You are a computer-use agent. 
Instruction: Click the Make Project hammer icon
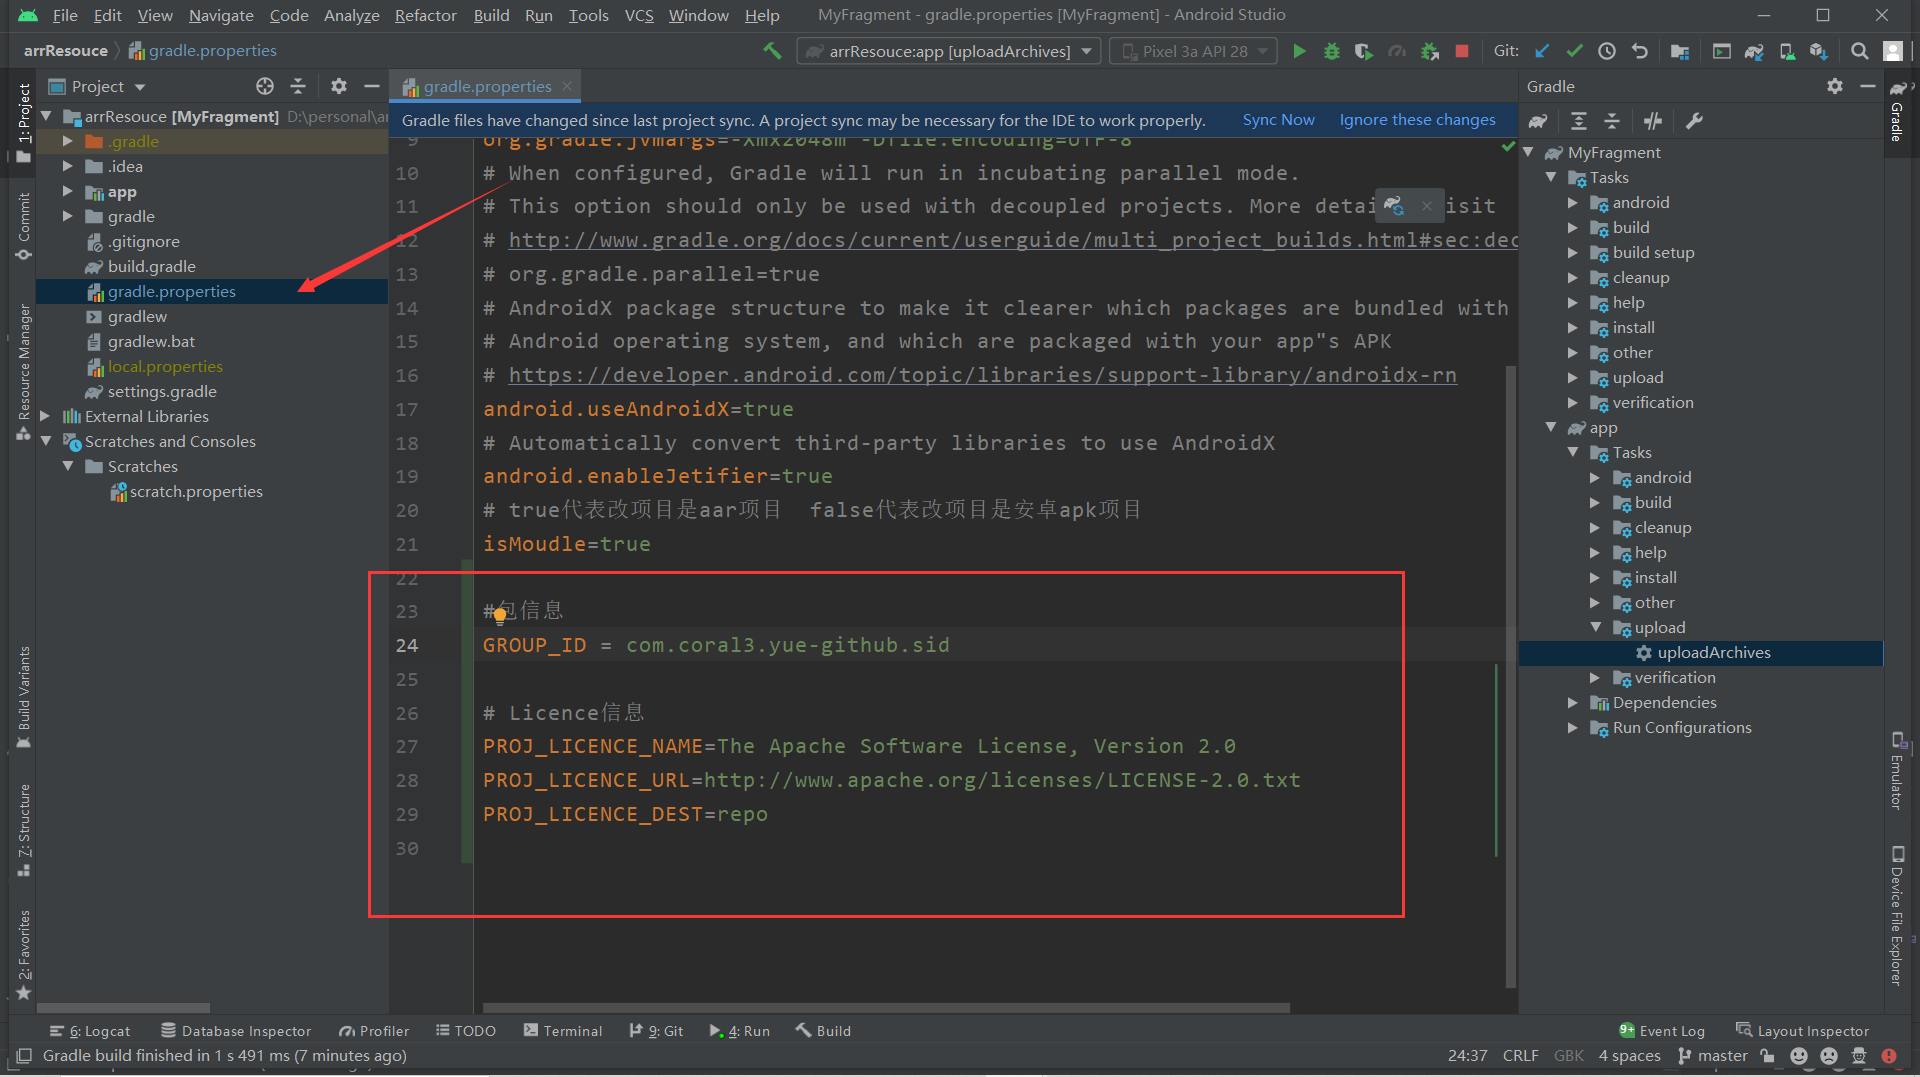[x=772, y=51]
